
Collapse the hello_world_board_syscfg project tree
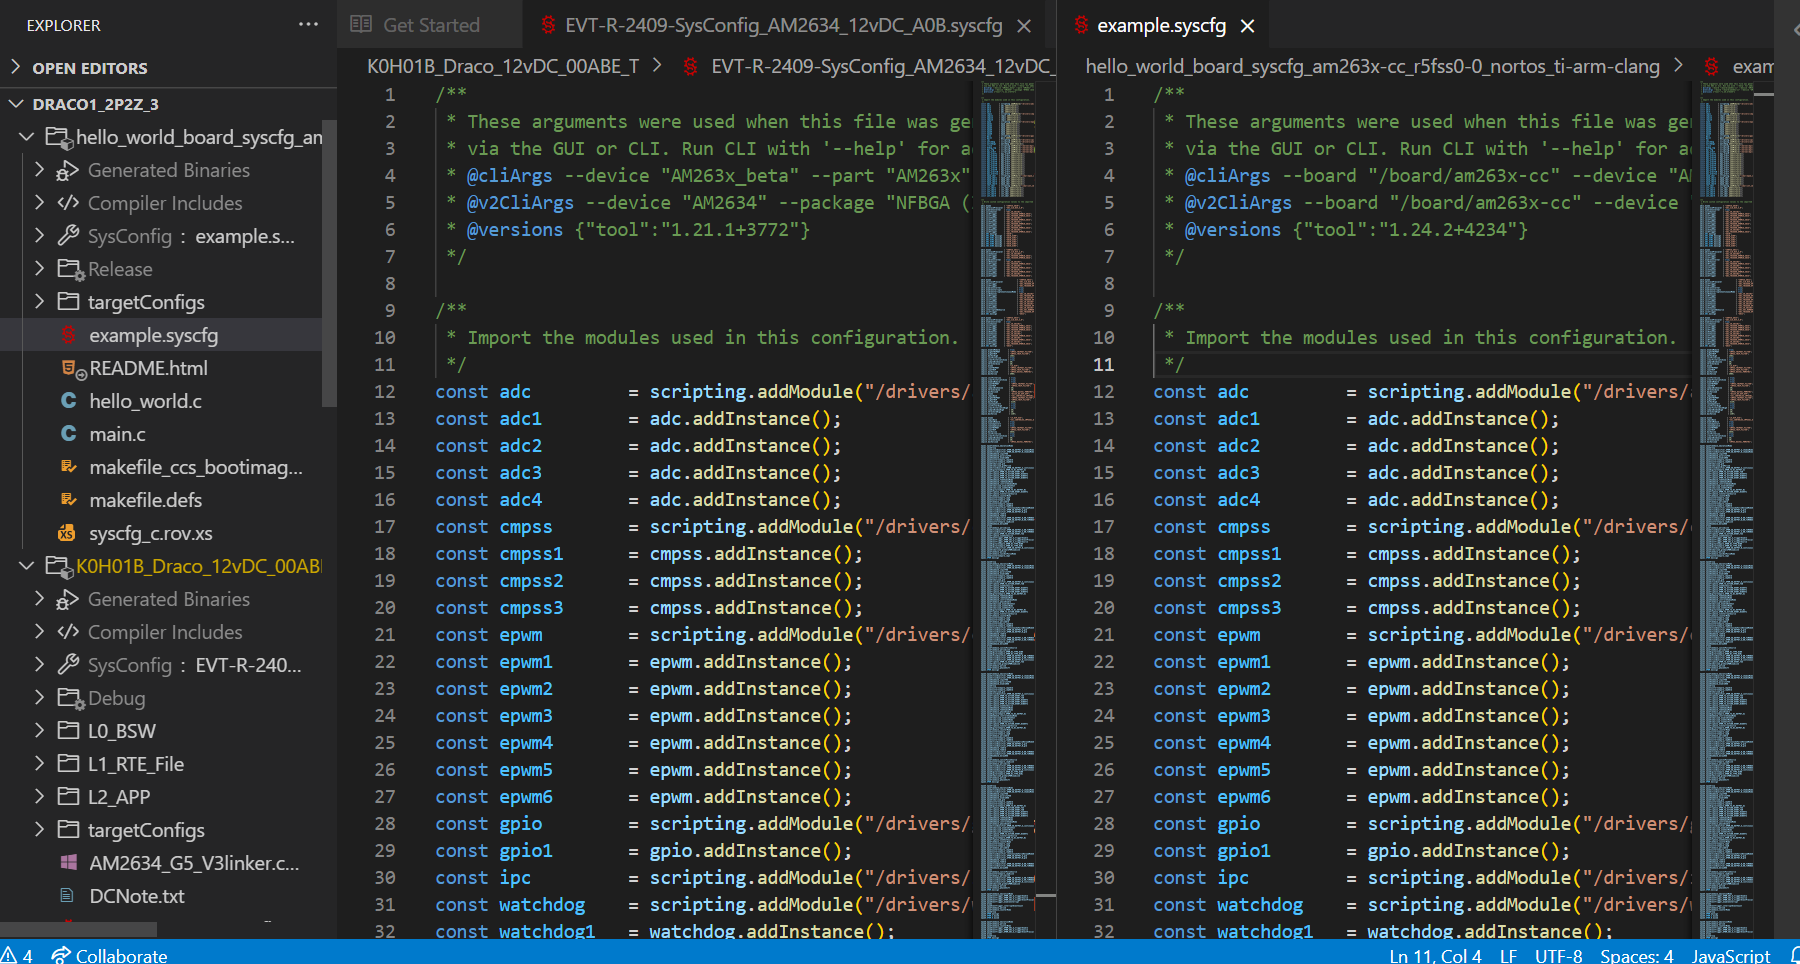(x=27, y=137)
